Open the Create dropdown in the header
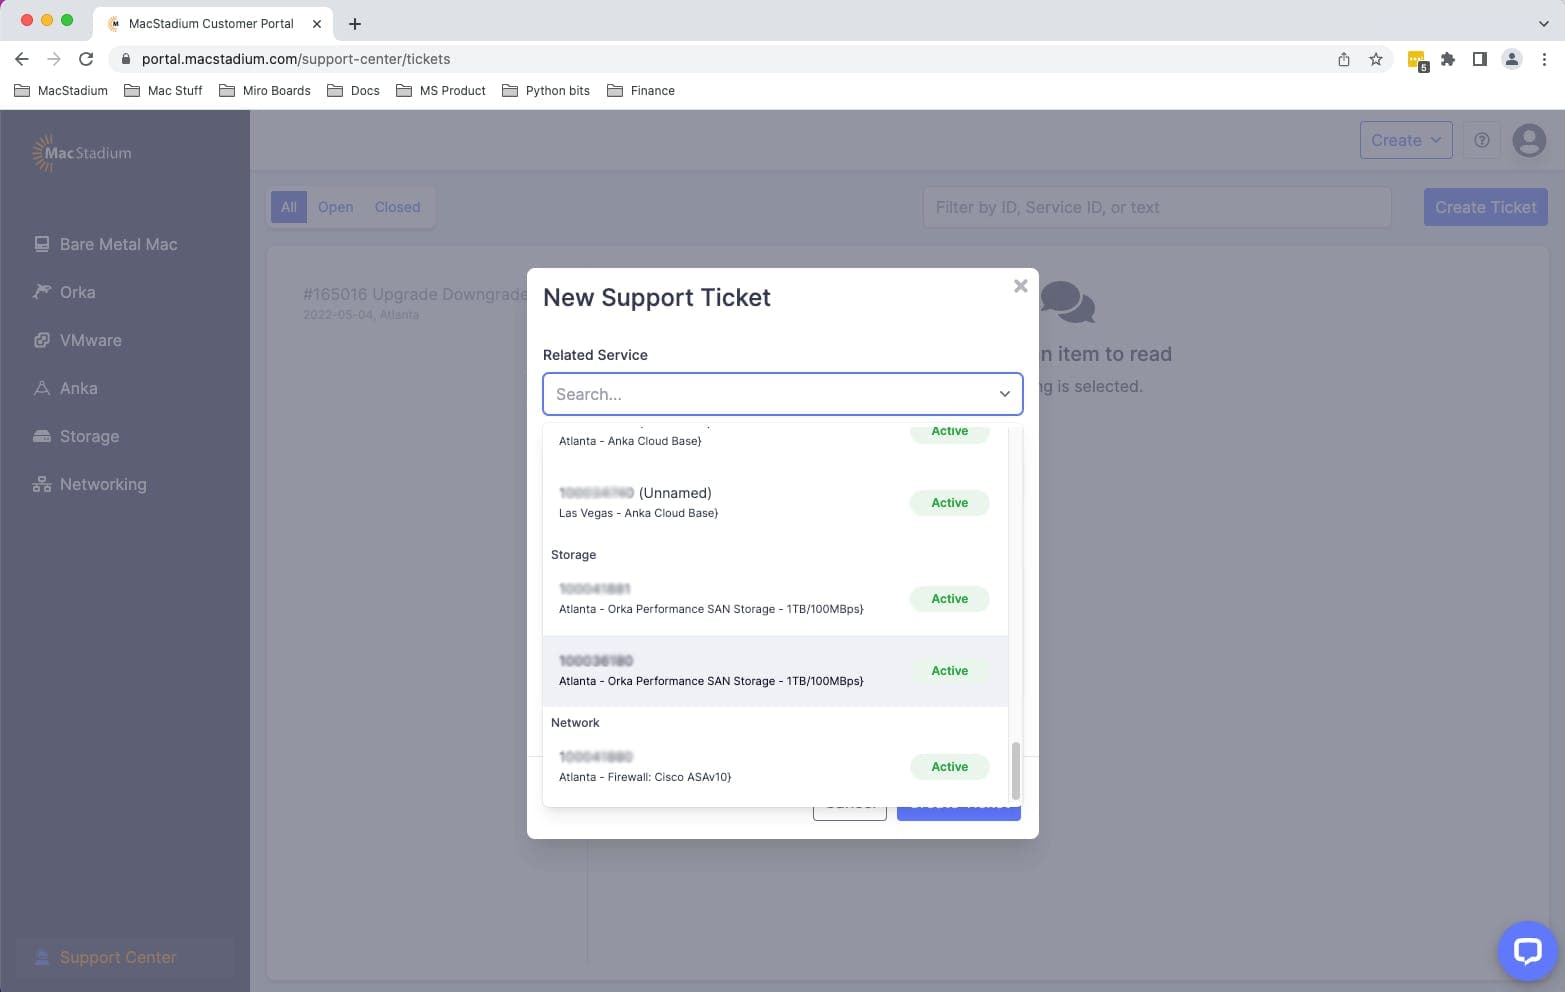The image size is (1565, 992). (x=1405, y=140)
